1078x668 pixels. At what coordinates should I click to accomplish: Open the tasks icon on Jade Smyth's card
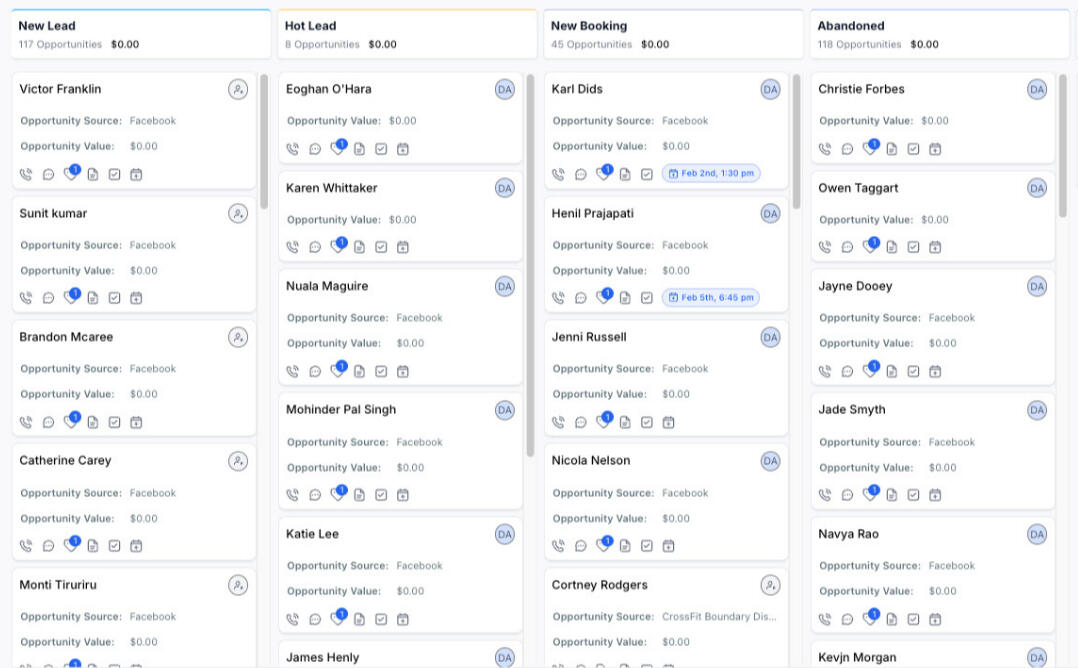913,495
